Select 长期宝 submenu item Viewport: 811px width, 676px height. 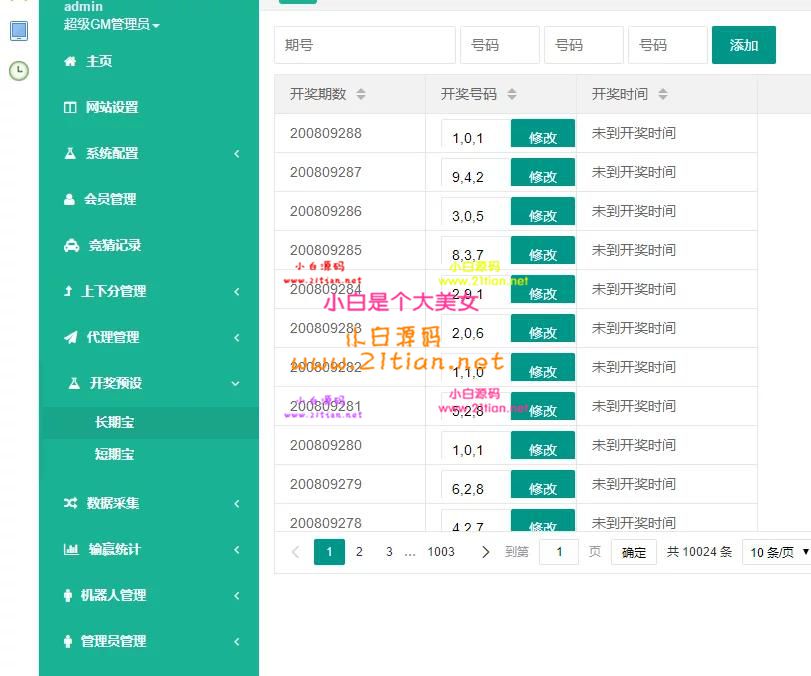tap(114, 423)
